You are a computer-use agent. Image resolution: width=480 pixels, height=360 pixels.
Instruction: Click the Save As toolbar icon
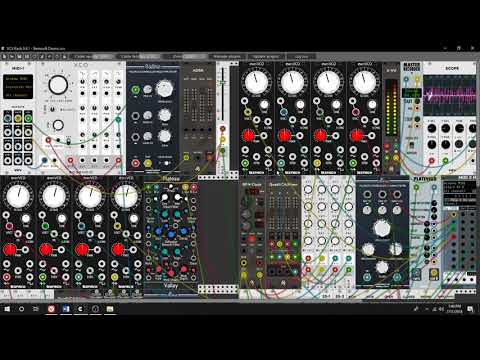click(x=27, y=57)
